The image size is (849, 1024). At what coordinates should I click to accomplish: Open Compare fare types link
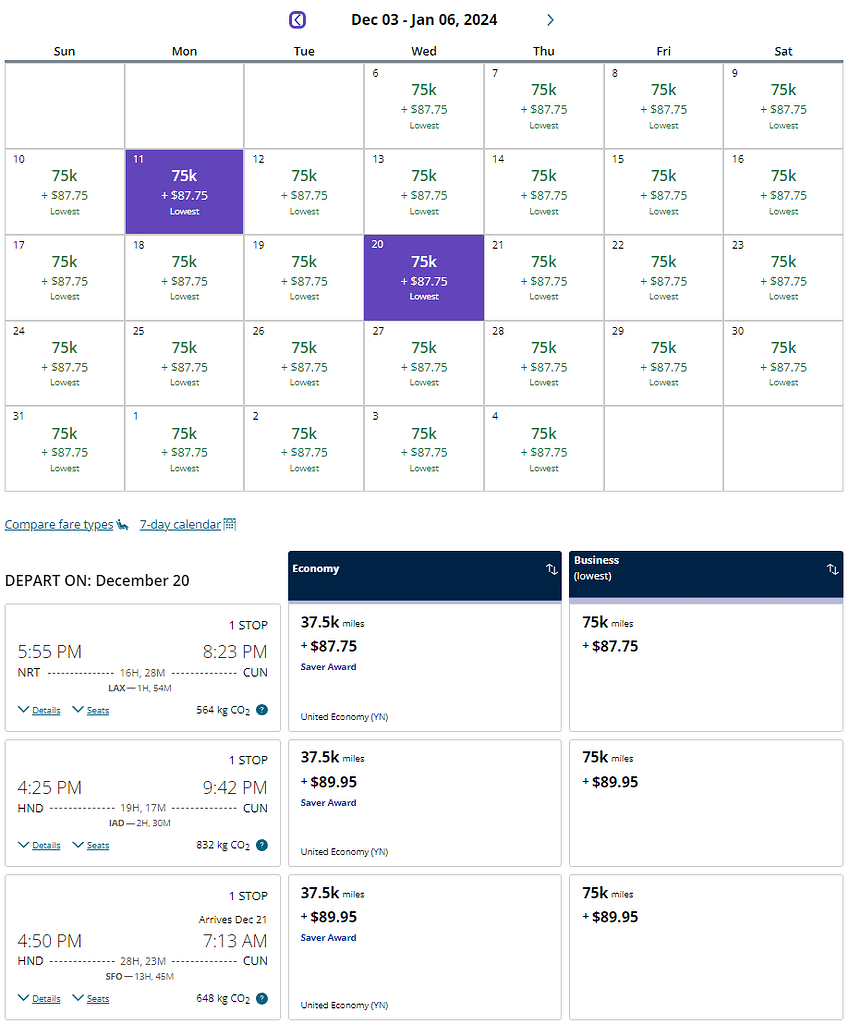tap(66, 524)
